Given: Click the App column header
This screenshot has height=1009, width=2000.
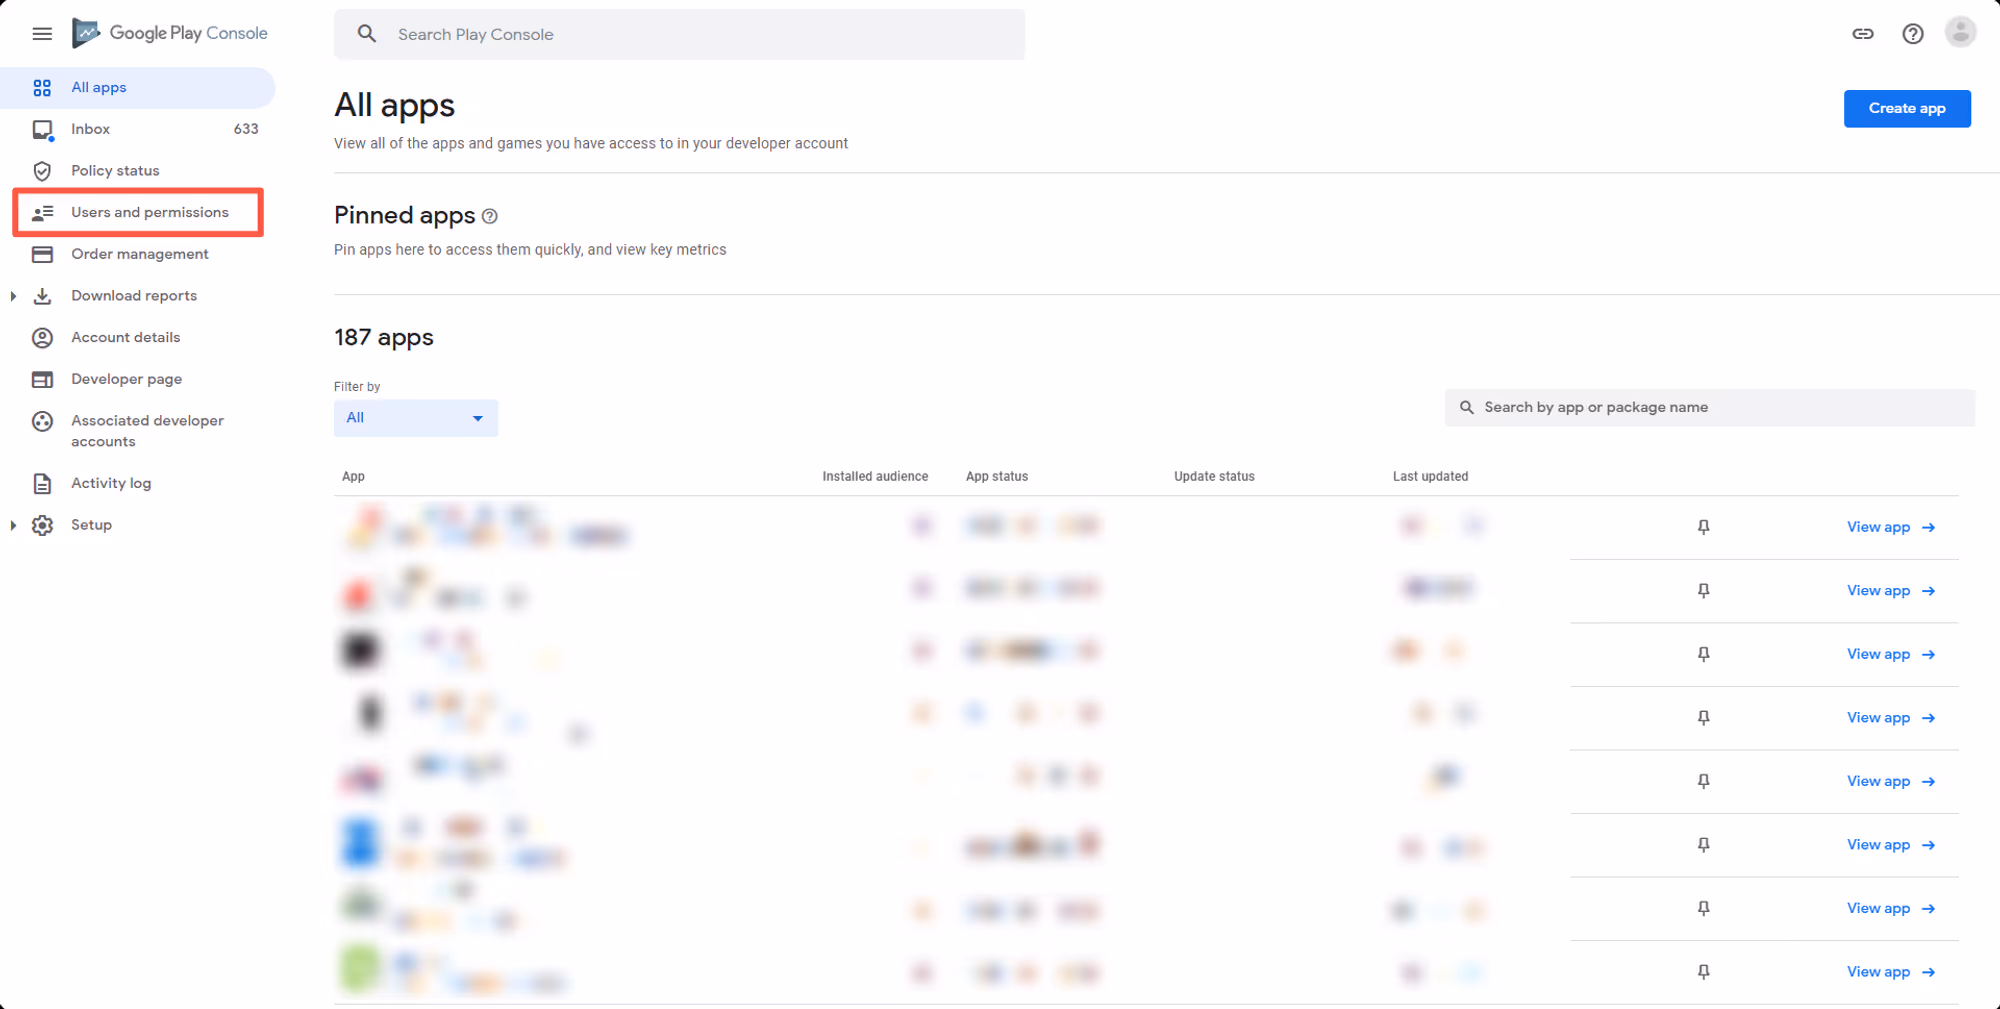Looking at the screenshot, I should 353,477.
